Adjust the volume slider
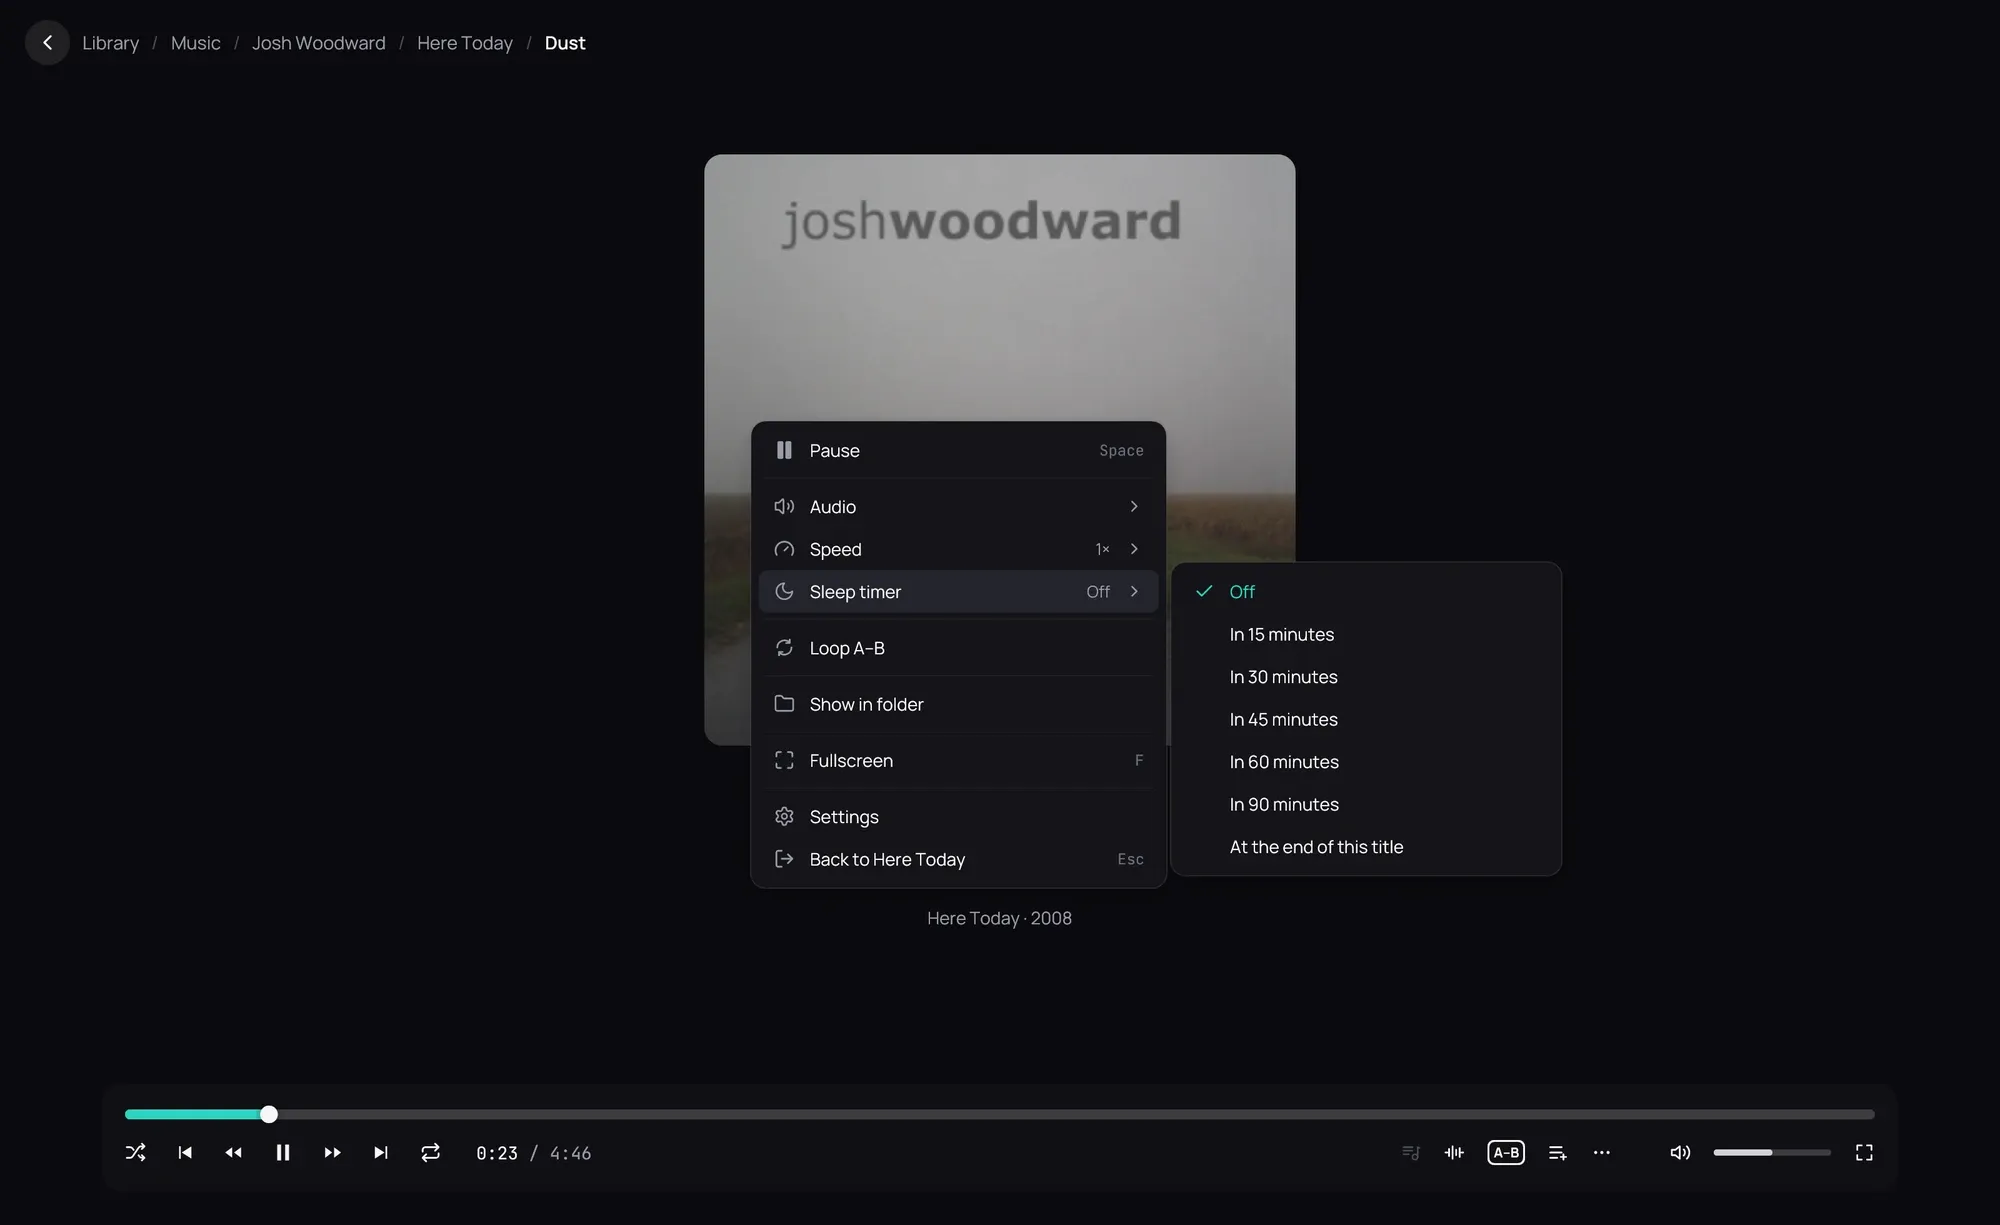The image size is (2000, 1225). click(x=1772, y=1153)
